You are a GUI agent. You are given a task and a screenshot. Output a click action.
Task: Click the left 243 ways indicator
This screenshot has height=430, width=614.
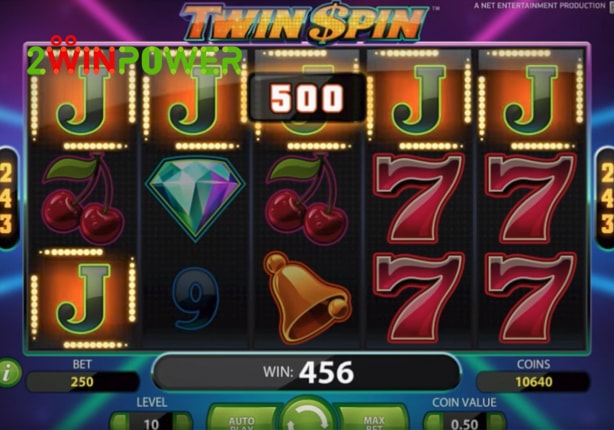point(8,198)
